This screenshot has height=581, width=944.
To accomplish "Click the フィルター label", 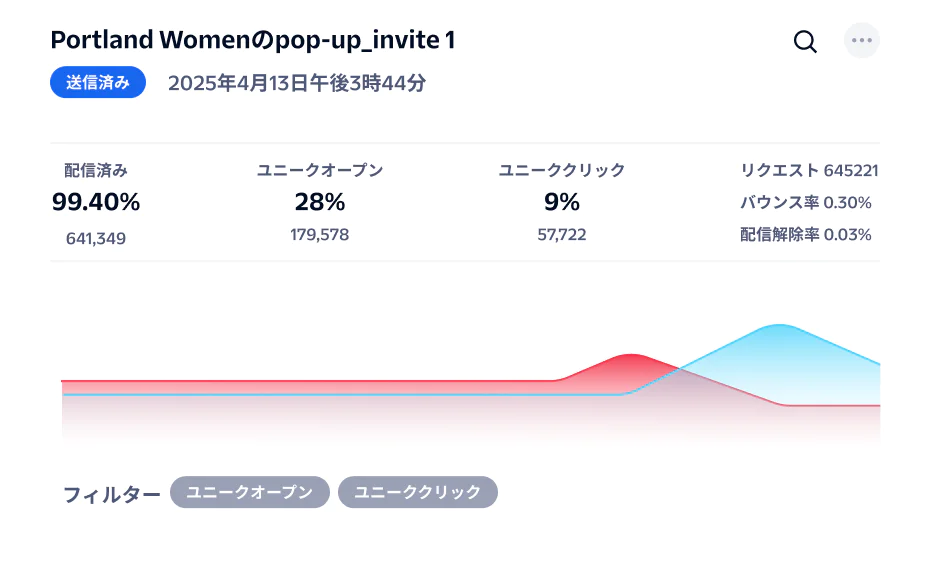I will tap(111, 494).
